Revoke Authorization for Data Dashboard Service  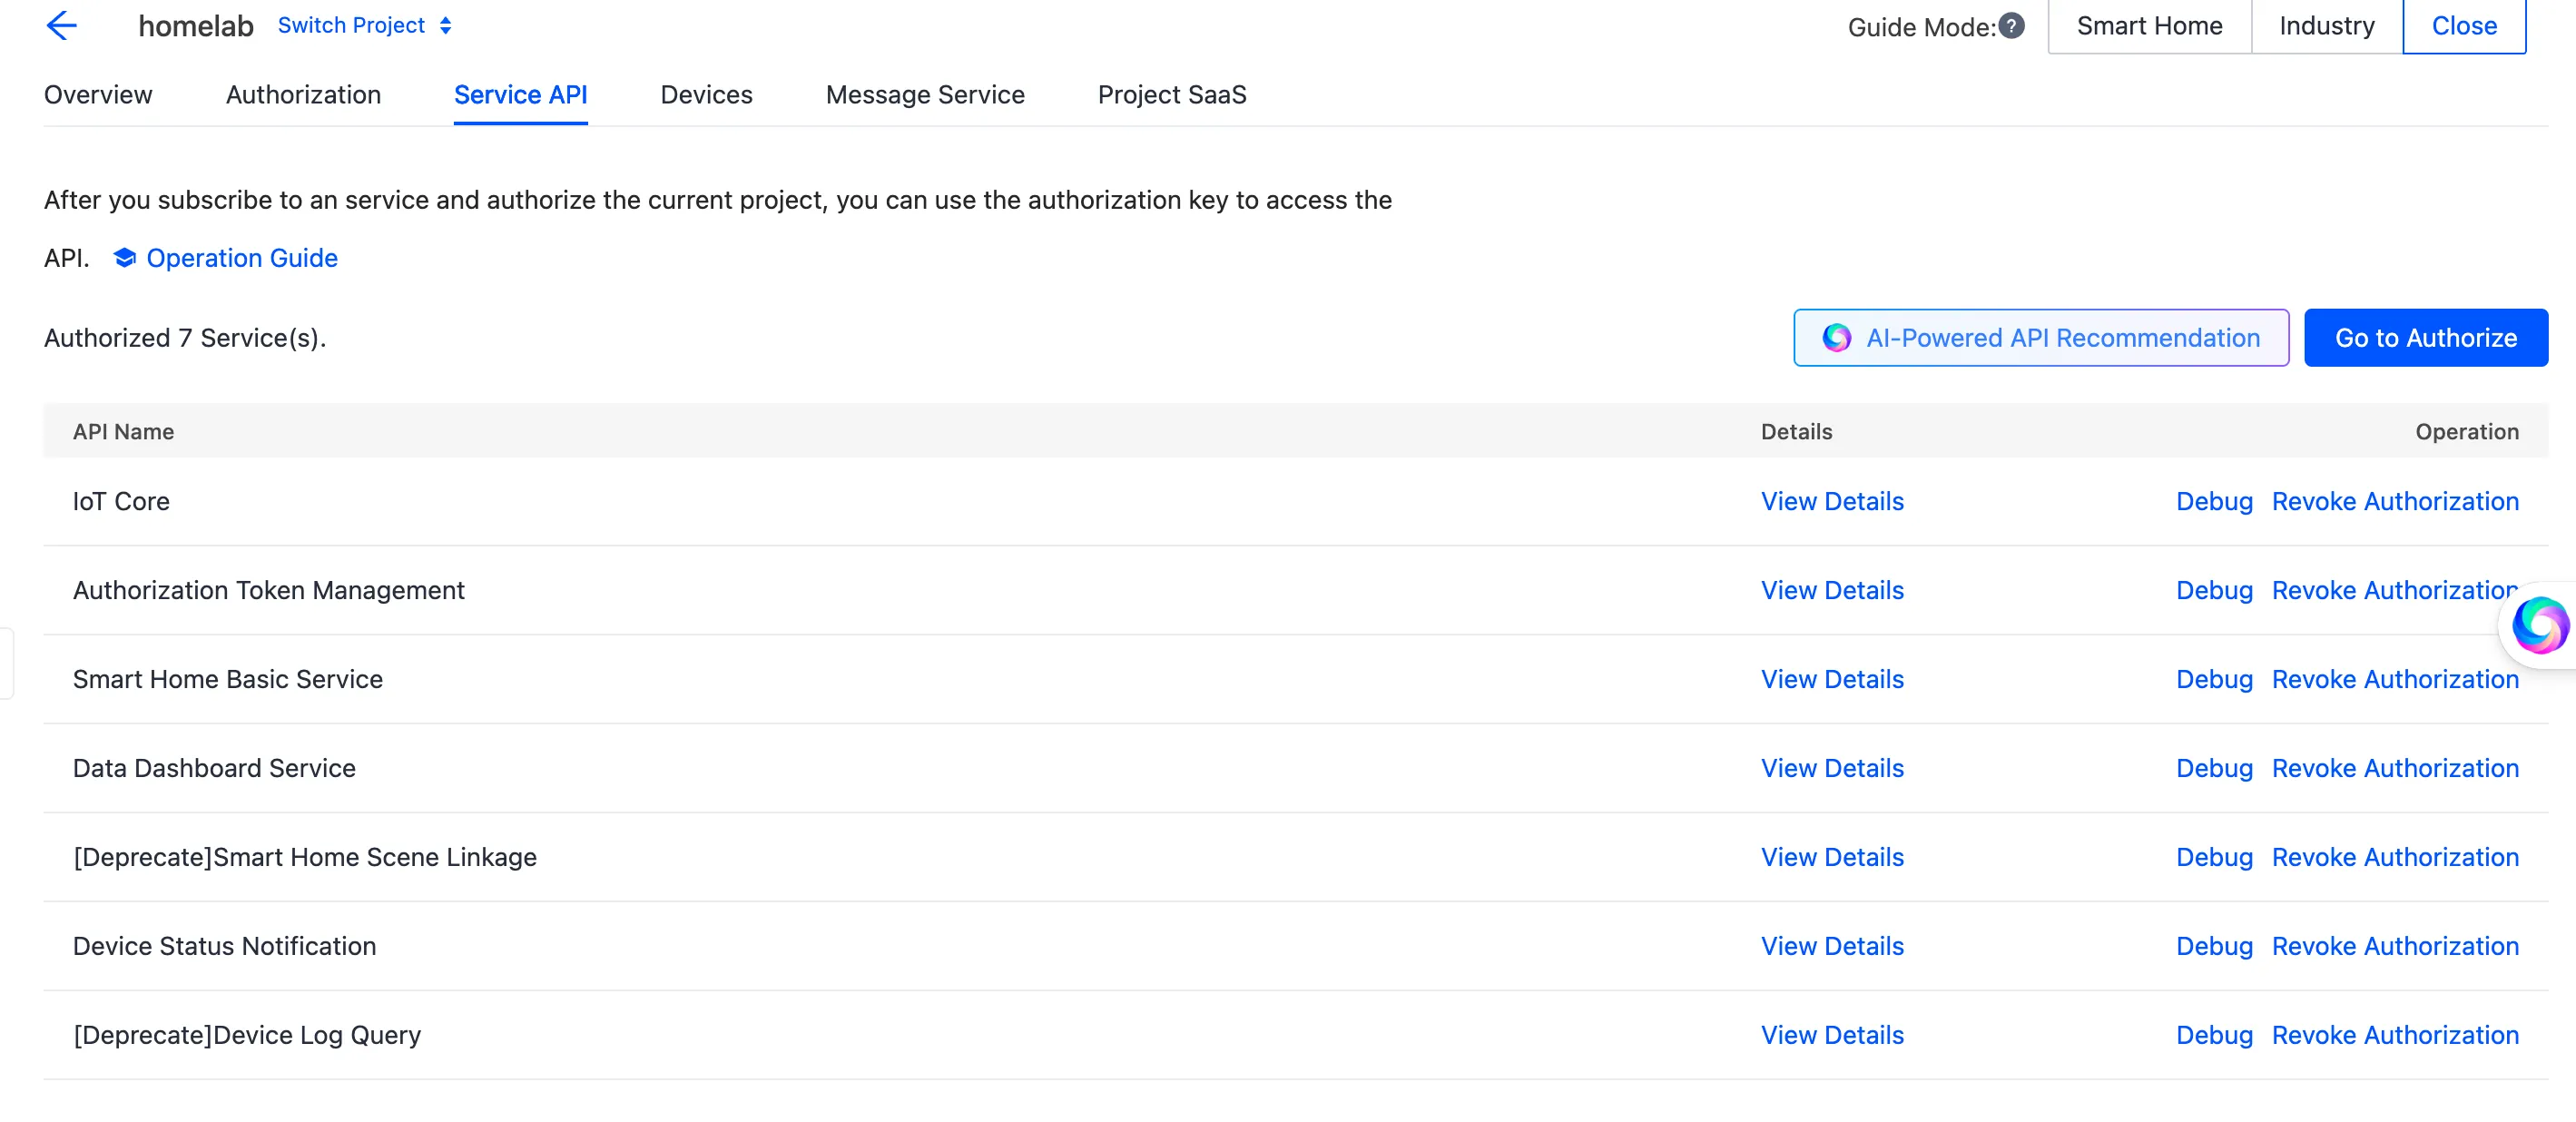pos(2395,768)
